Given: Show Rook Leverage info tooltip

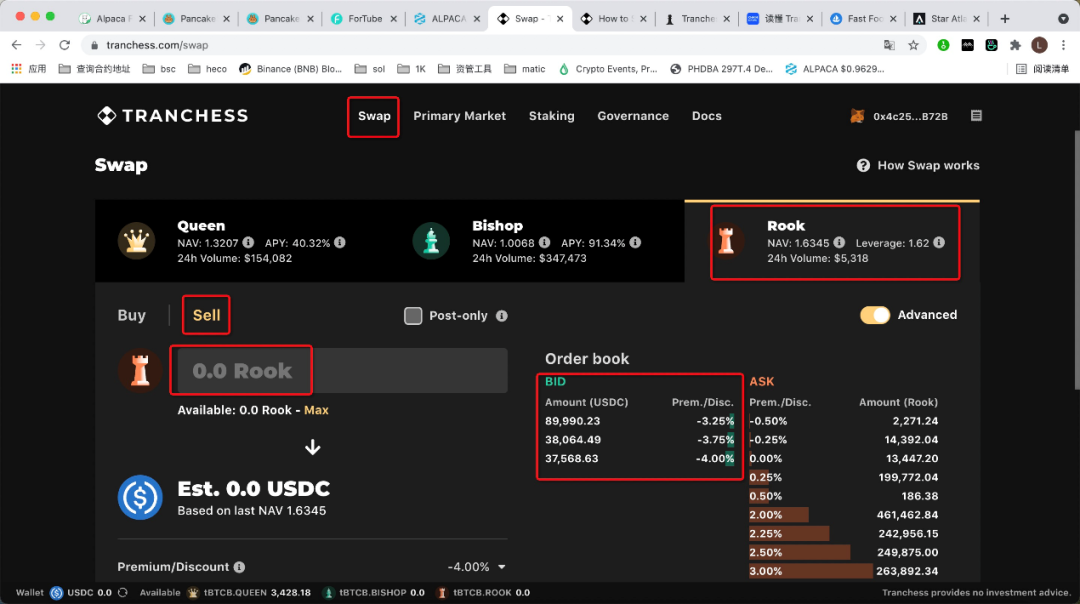Looking at the screenshot, I should tap(939, 242).
